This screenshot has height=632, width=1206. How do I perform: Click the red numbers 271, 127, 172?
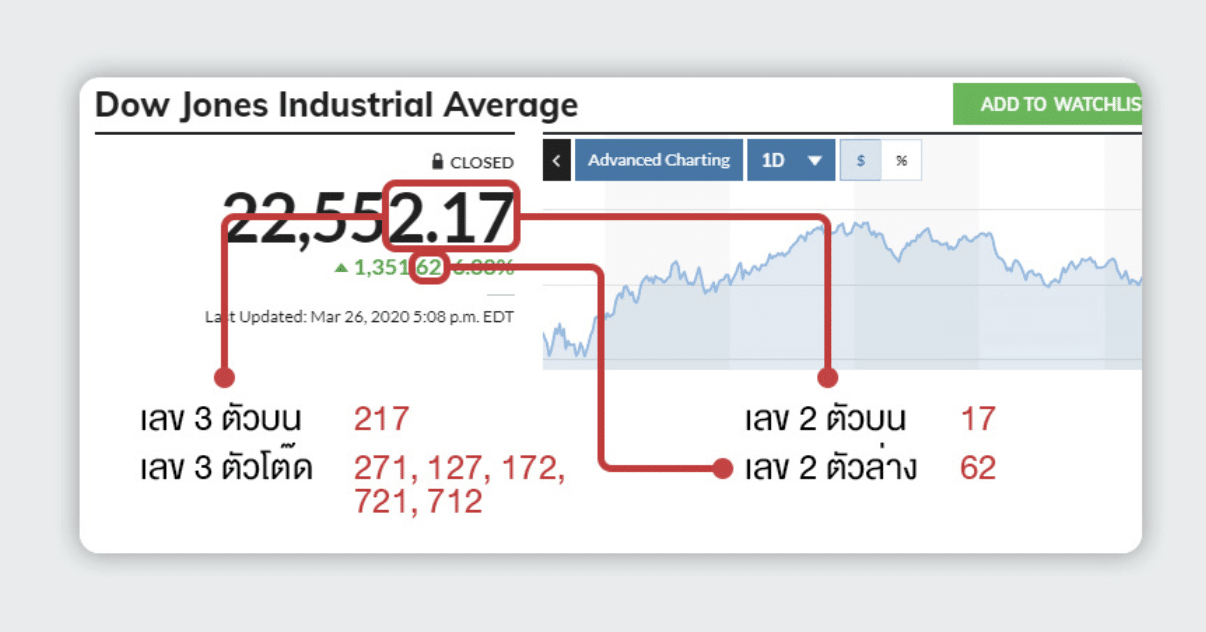459,468
